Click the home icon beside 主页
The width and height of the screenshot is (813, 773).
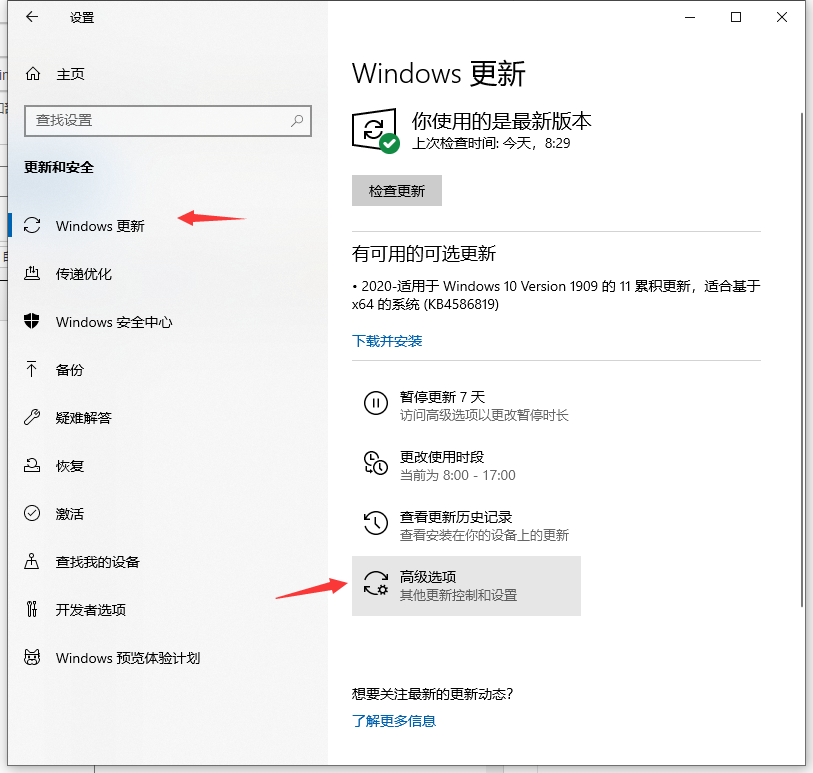point(33,74)
